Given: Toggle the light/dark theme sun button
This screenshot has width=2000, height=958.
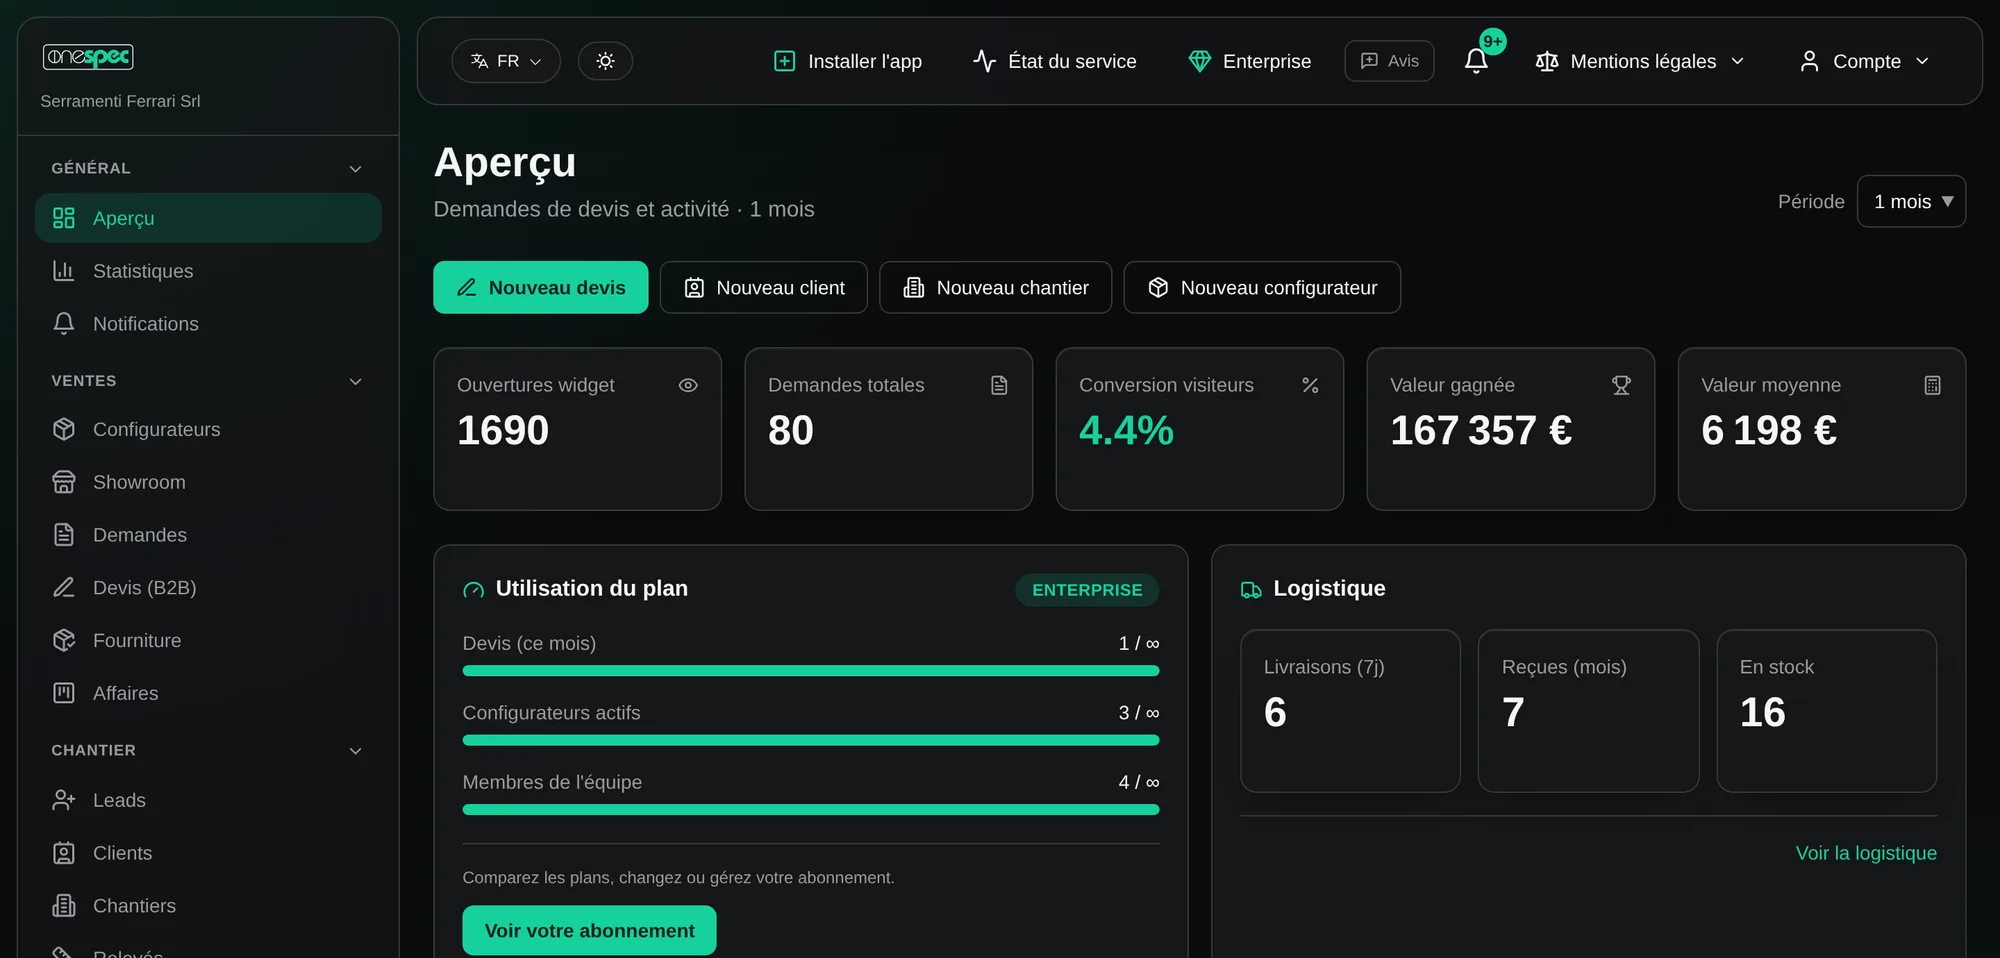Looking at the screenshot, I should 605,61.
